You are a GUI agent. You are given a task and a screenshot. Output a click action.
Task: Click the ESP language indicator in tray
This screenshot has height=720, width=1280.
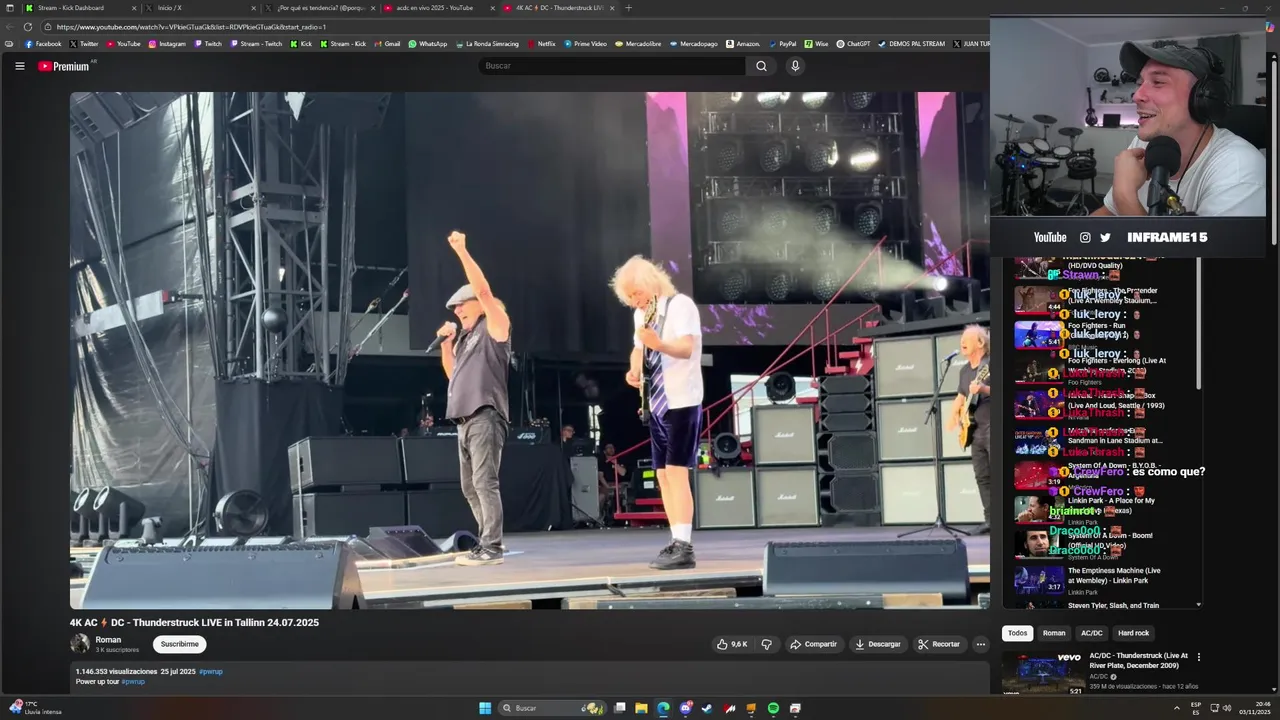[1196, 708]
